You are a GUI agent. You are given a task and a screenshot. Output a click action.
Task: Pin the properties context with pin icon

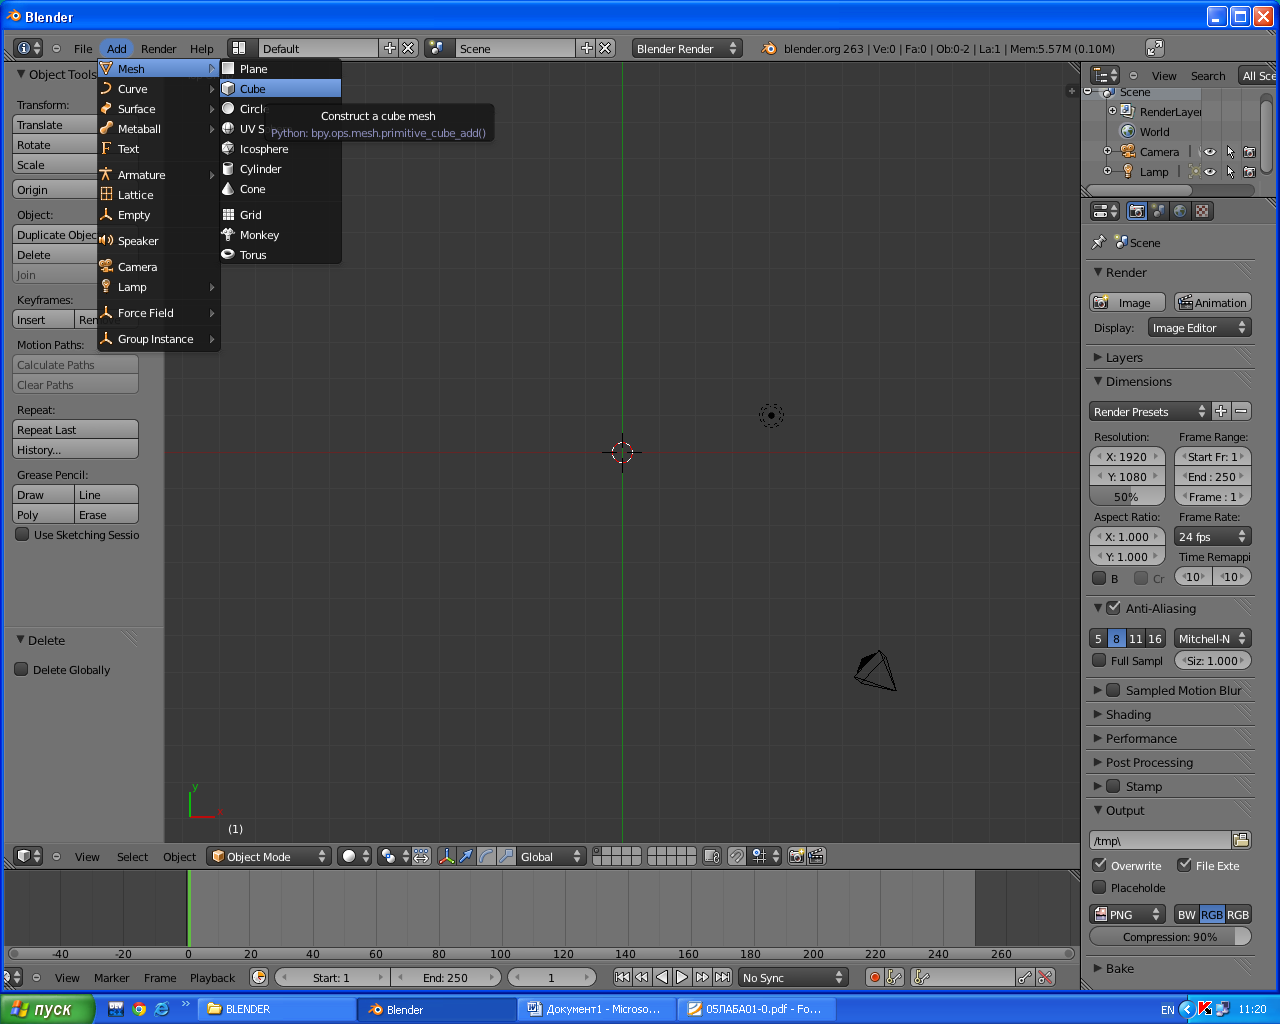1098,242
